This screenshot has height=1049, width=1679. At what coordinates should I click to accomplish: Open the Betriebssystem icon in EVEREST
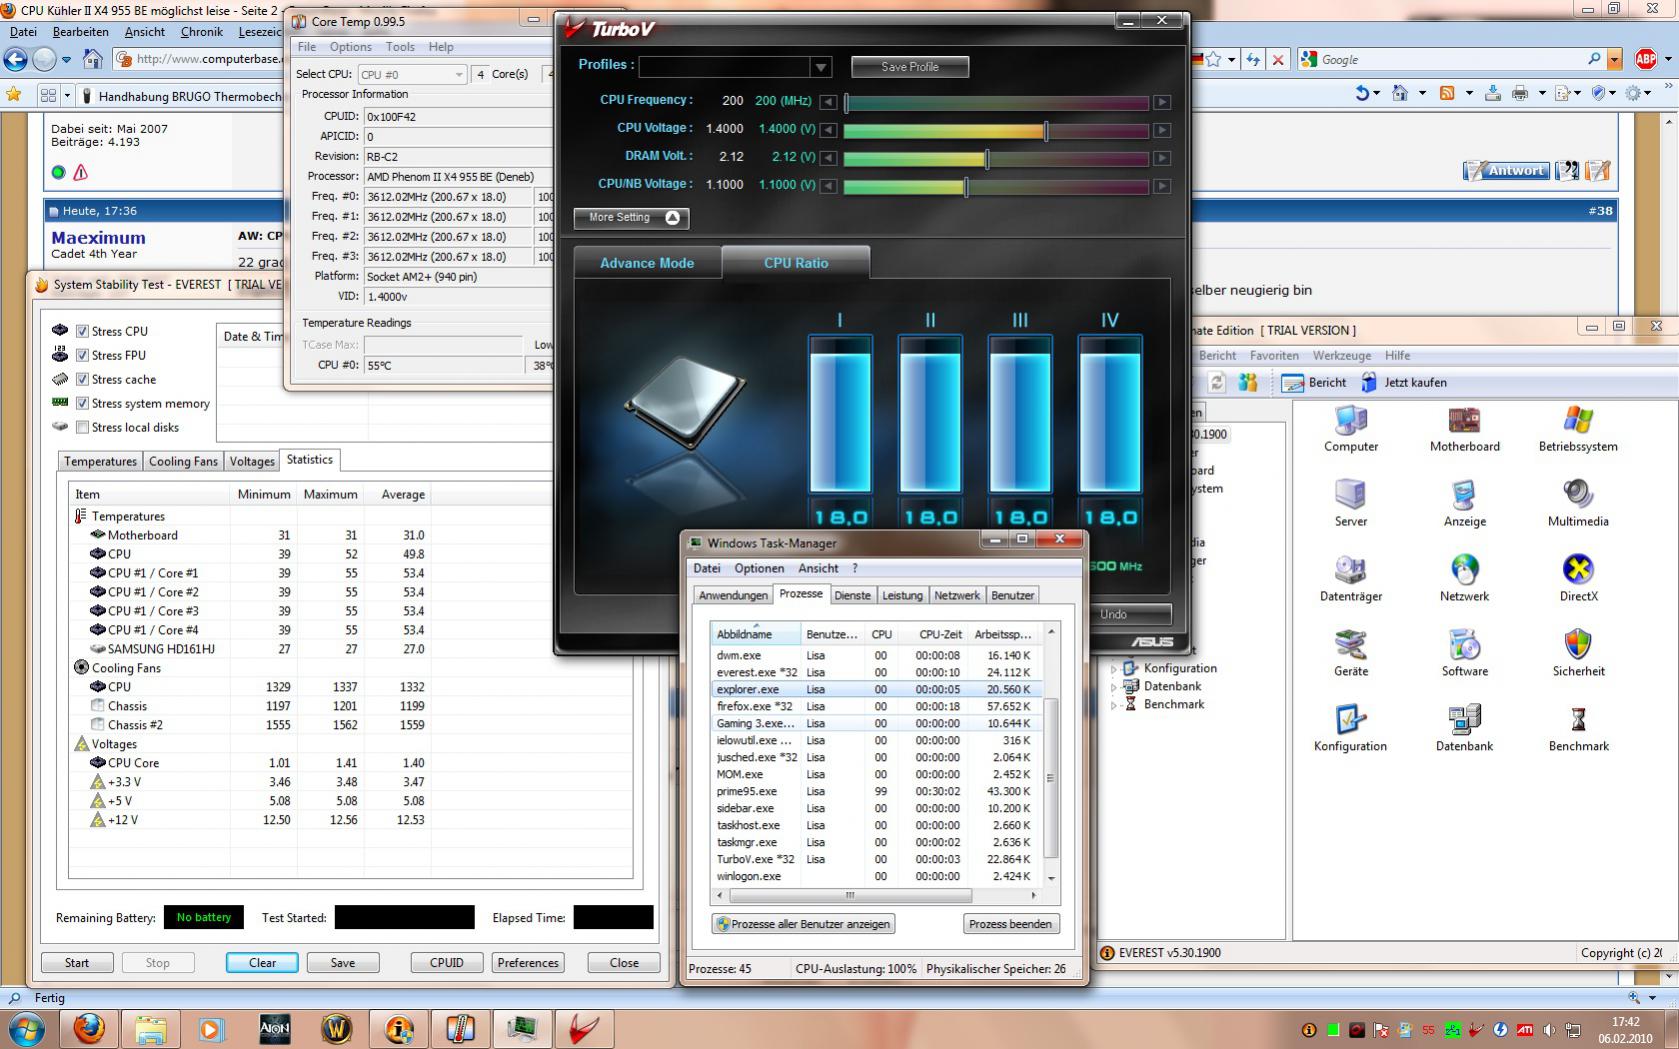[1578, 428]
